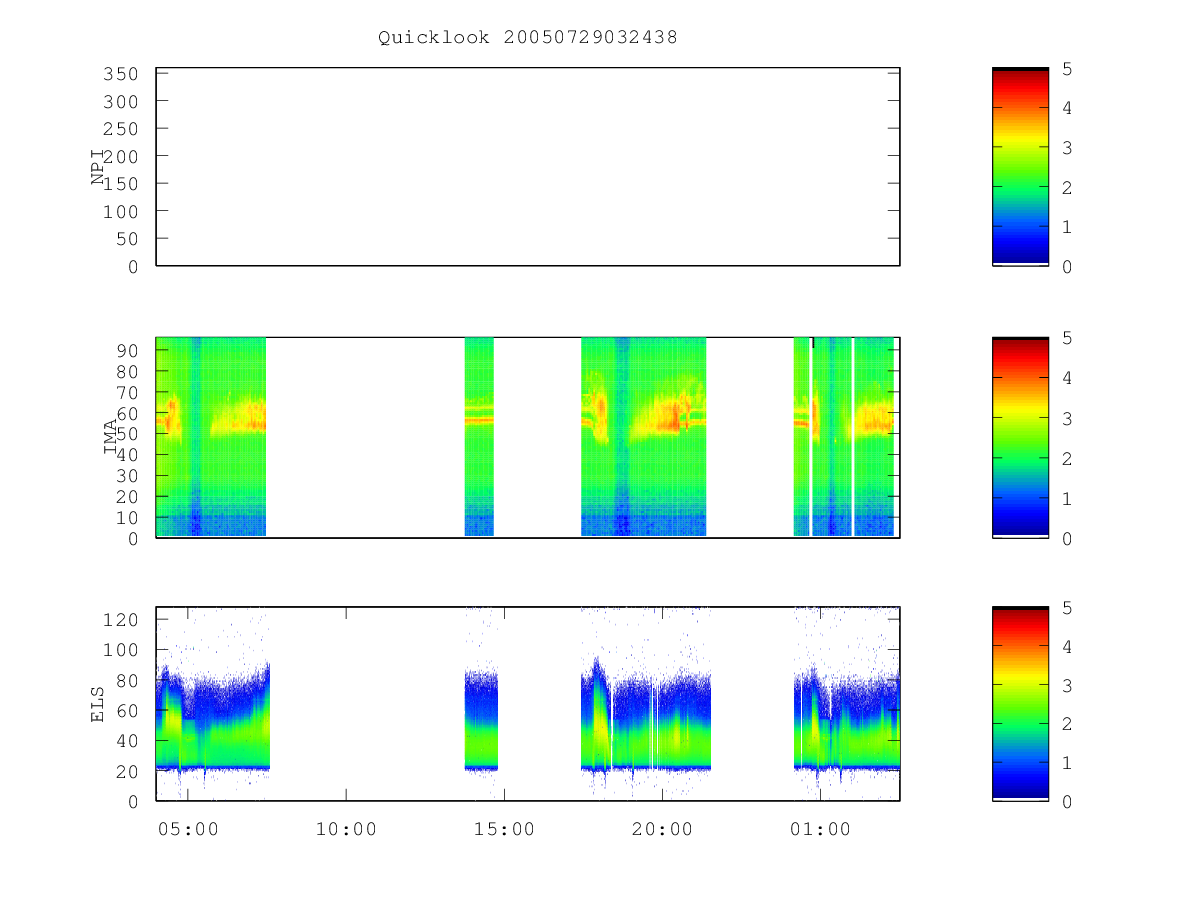Select the NPI axis label
The height and width of the screenshot is (900, 1200).
[x=98, y=167]
